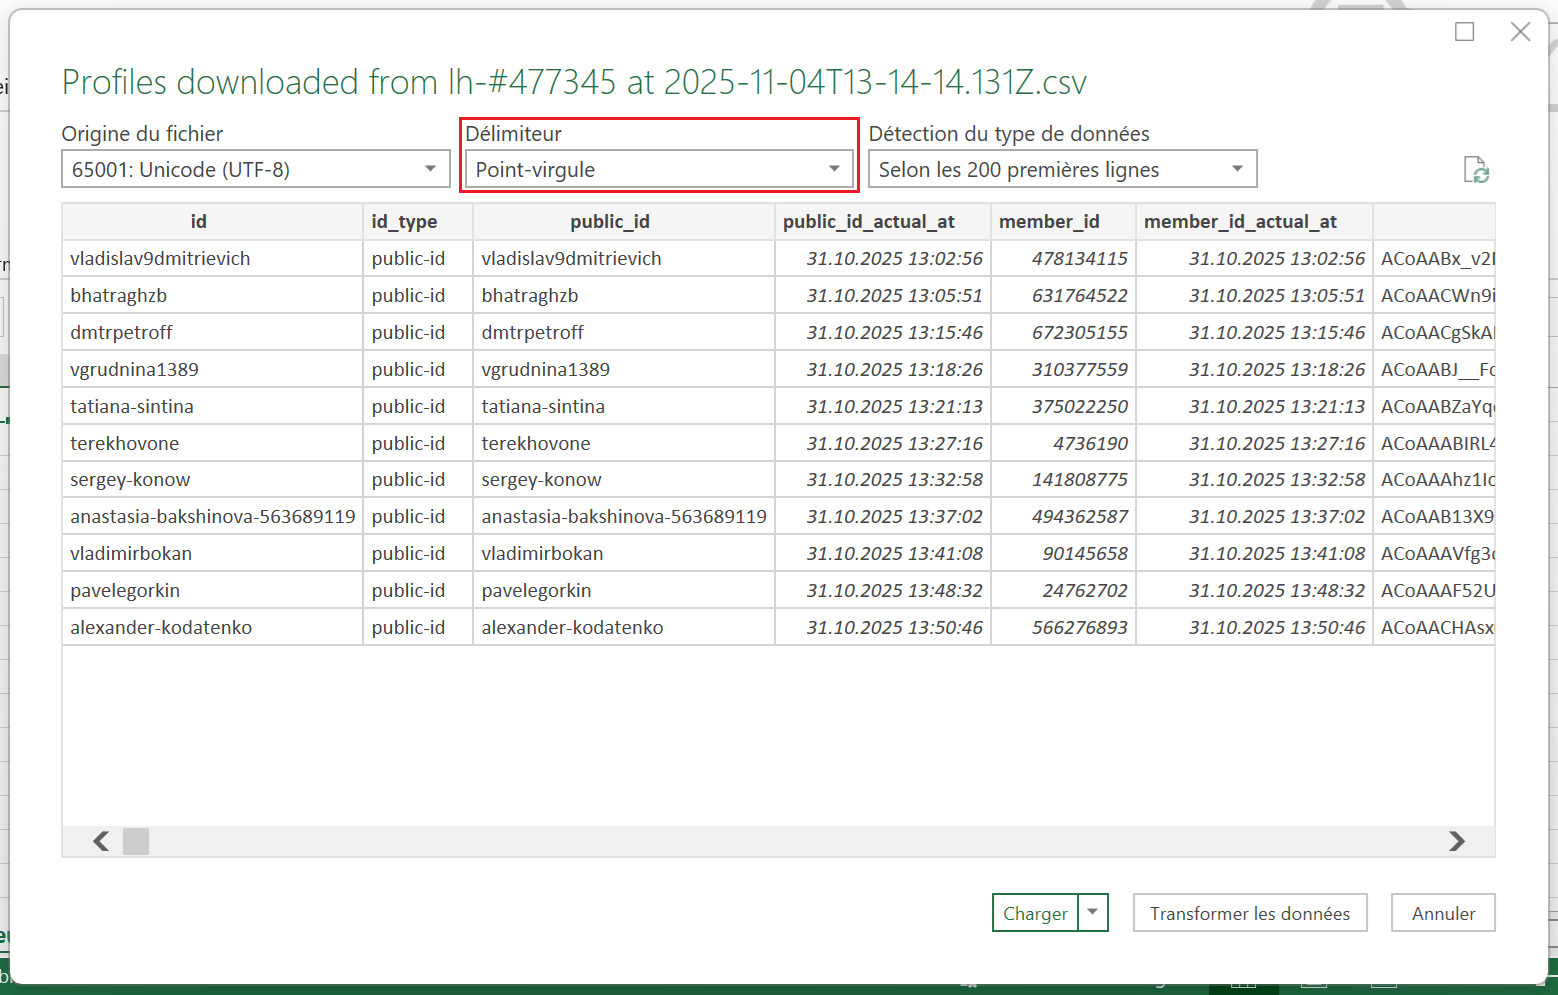Close the CSV import dialog

(x=1520, y=32)
